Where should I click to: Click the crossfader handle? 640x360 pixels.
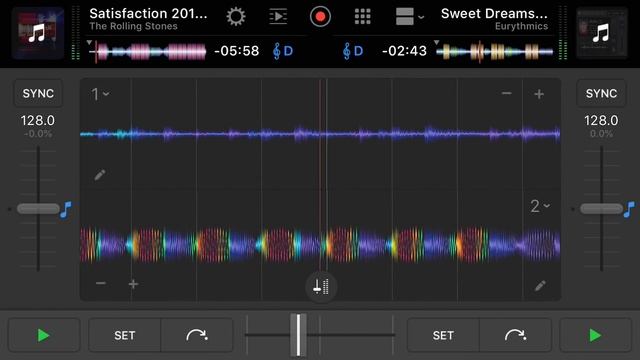pyautogui.click(x=298, y=335)
